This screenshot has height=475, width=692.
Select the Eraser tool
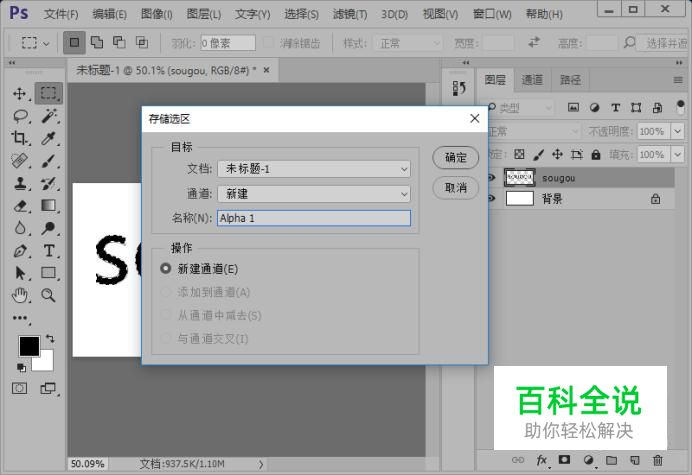point(20,205)
